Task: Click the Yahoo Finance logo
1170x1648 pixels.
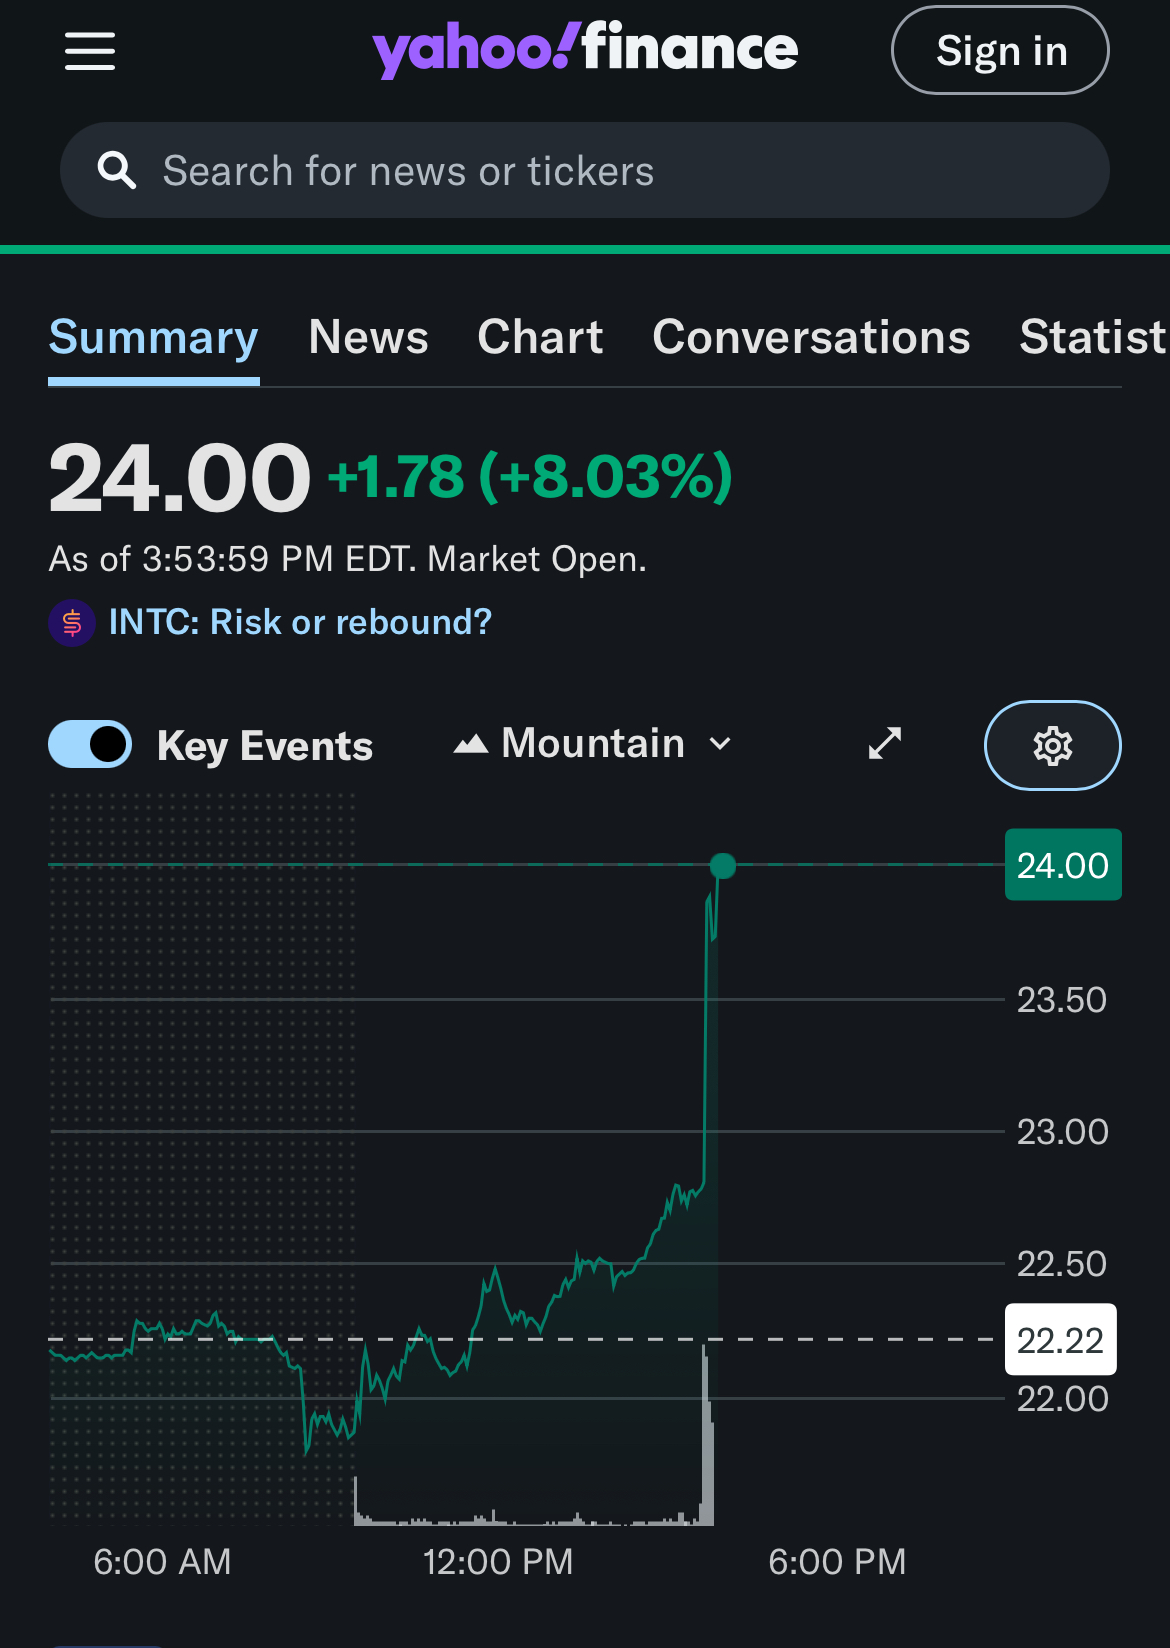Action: click(x=585, y=49)
